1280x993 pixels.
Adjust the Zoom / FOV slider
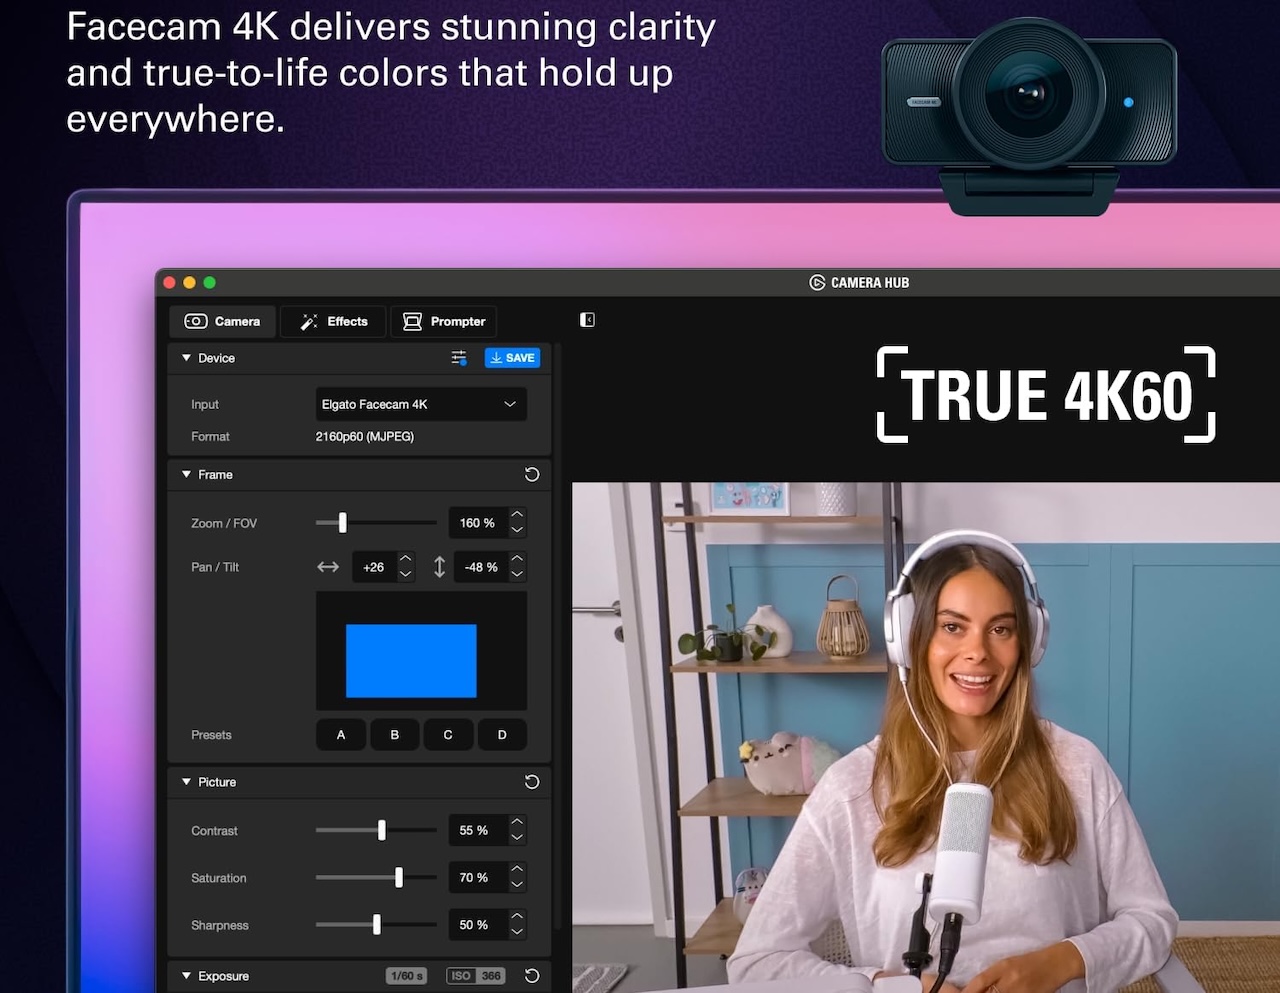[376, 523]
